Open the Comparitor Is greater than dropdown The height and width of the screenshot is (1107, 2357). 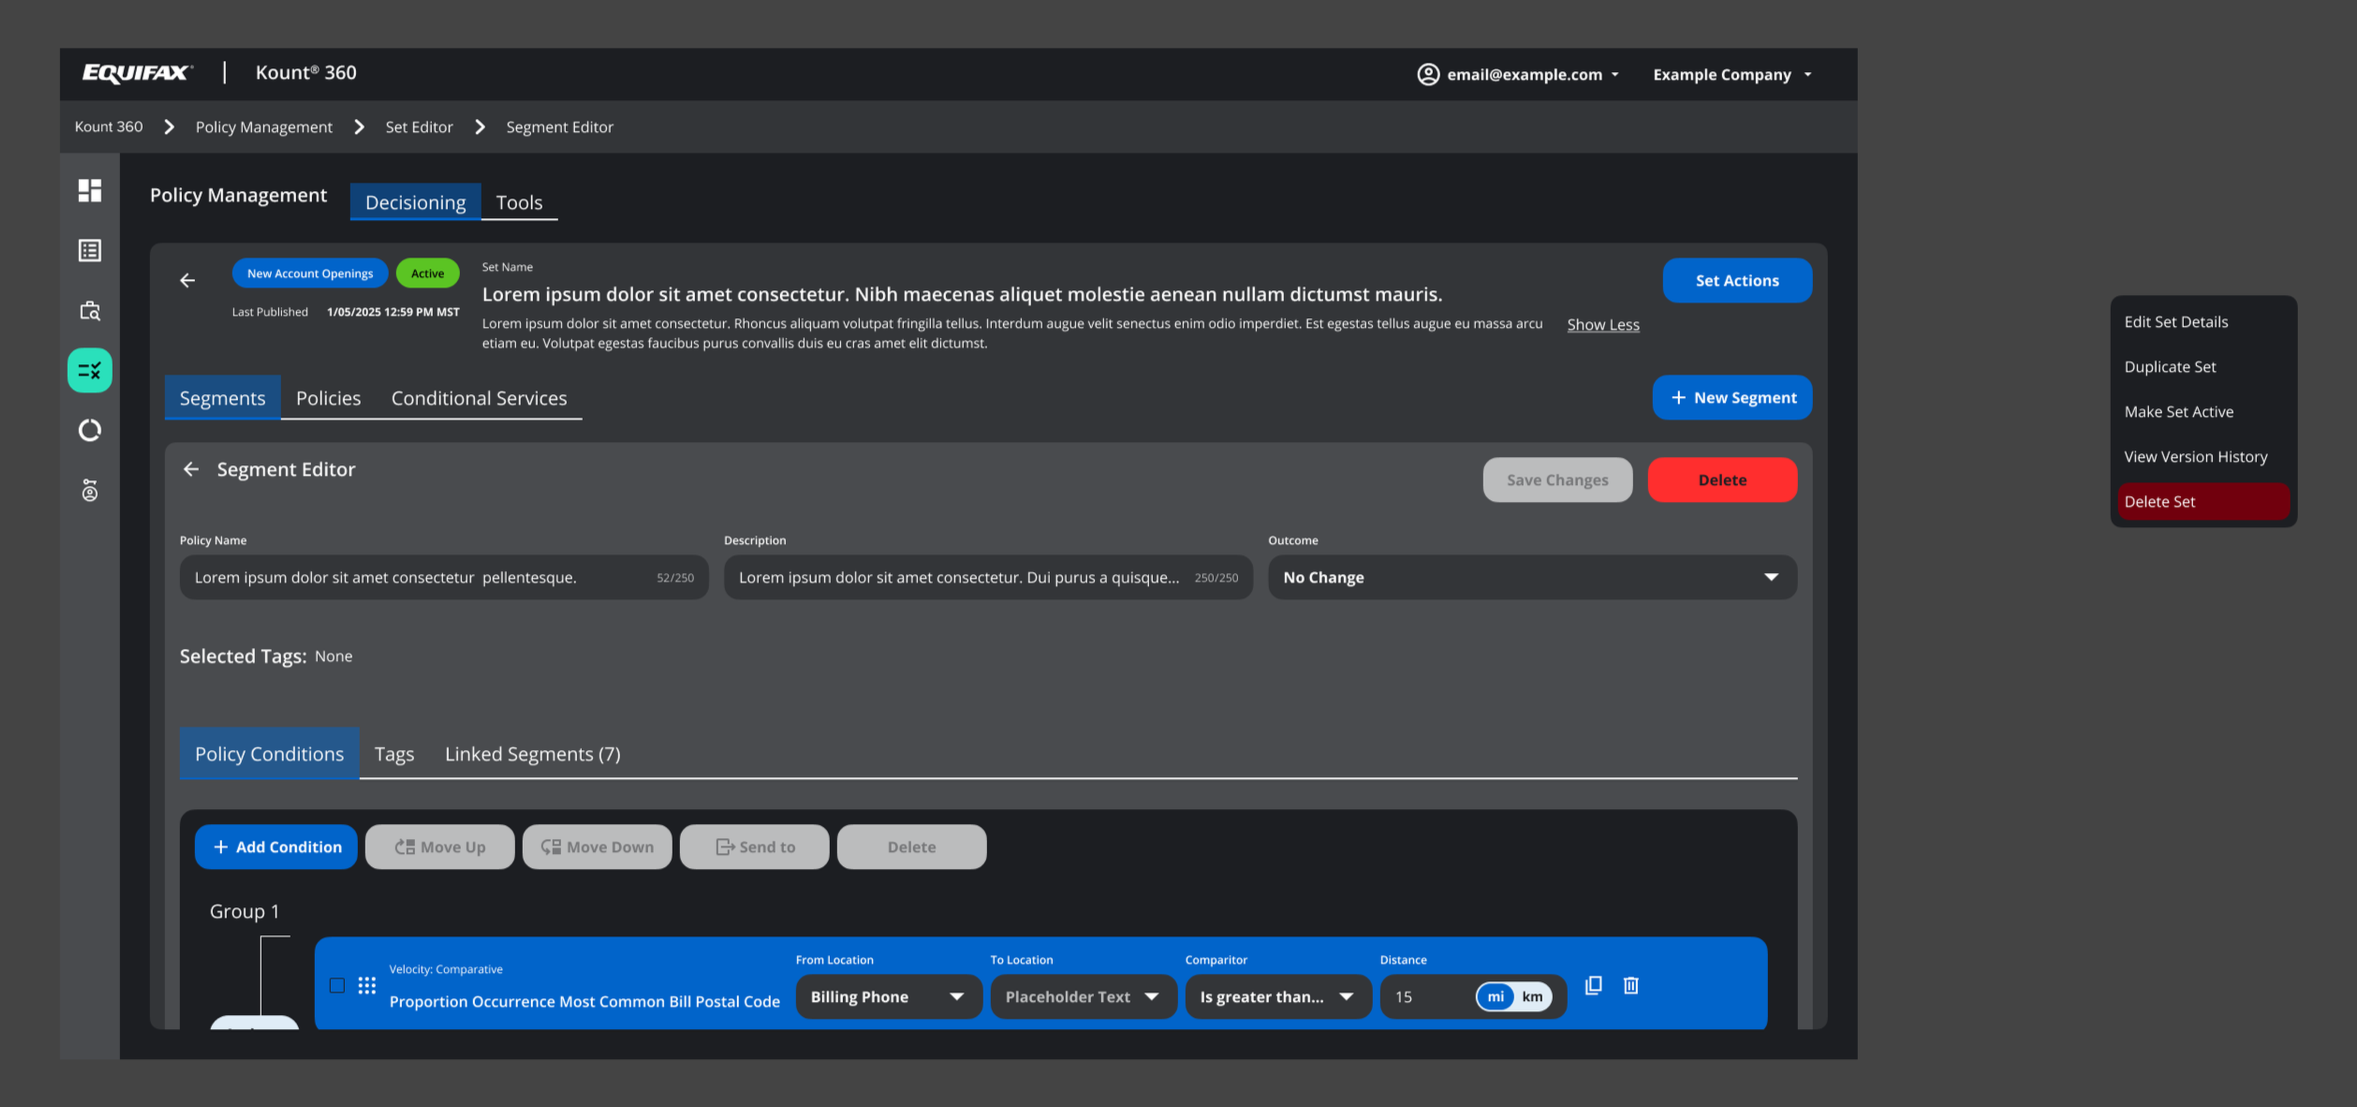(1278, 997)
